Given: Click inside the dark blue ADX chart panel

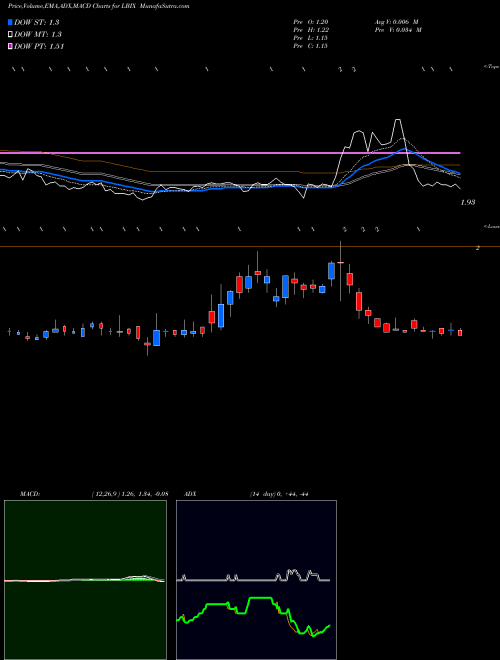Looking at the screenshot, I should [256, 580].
